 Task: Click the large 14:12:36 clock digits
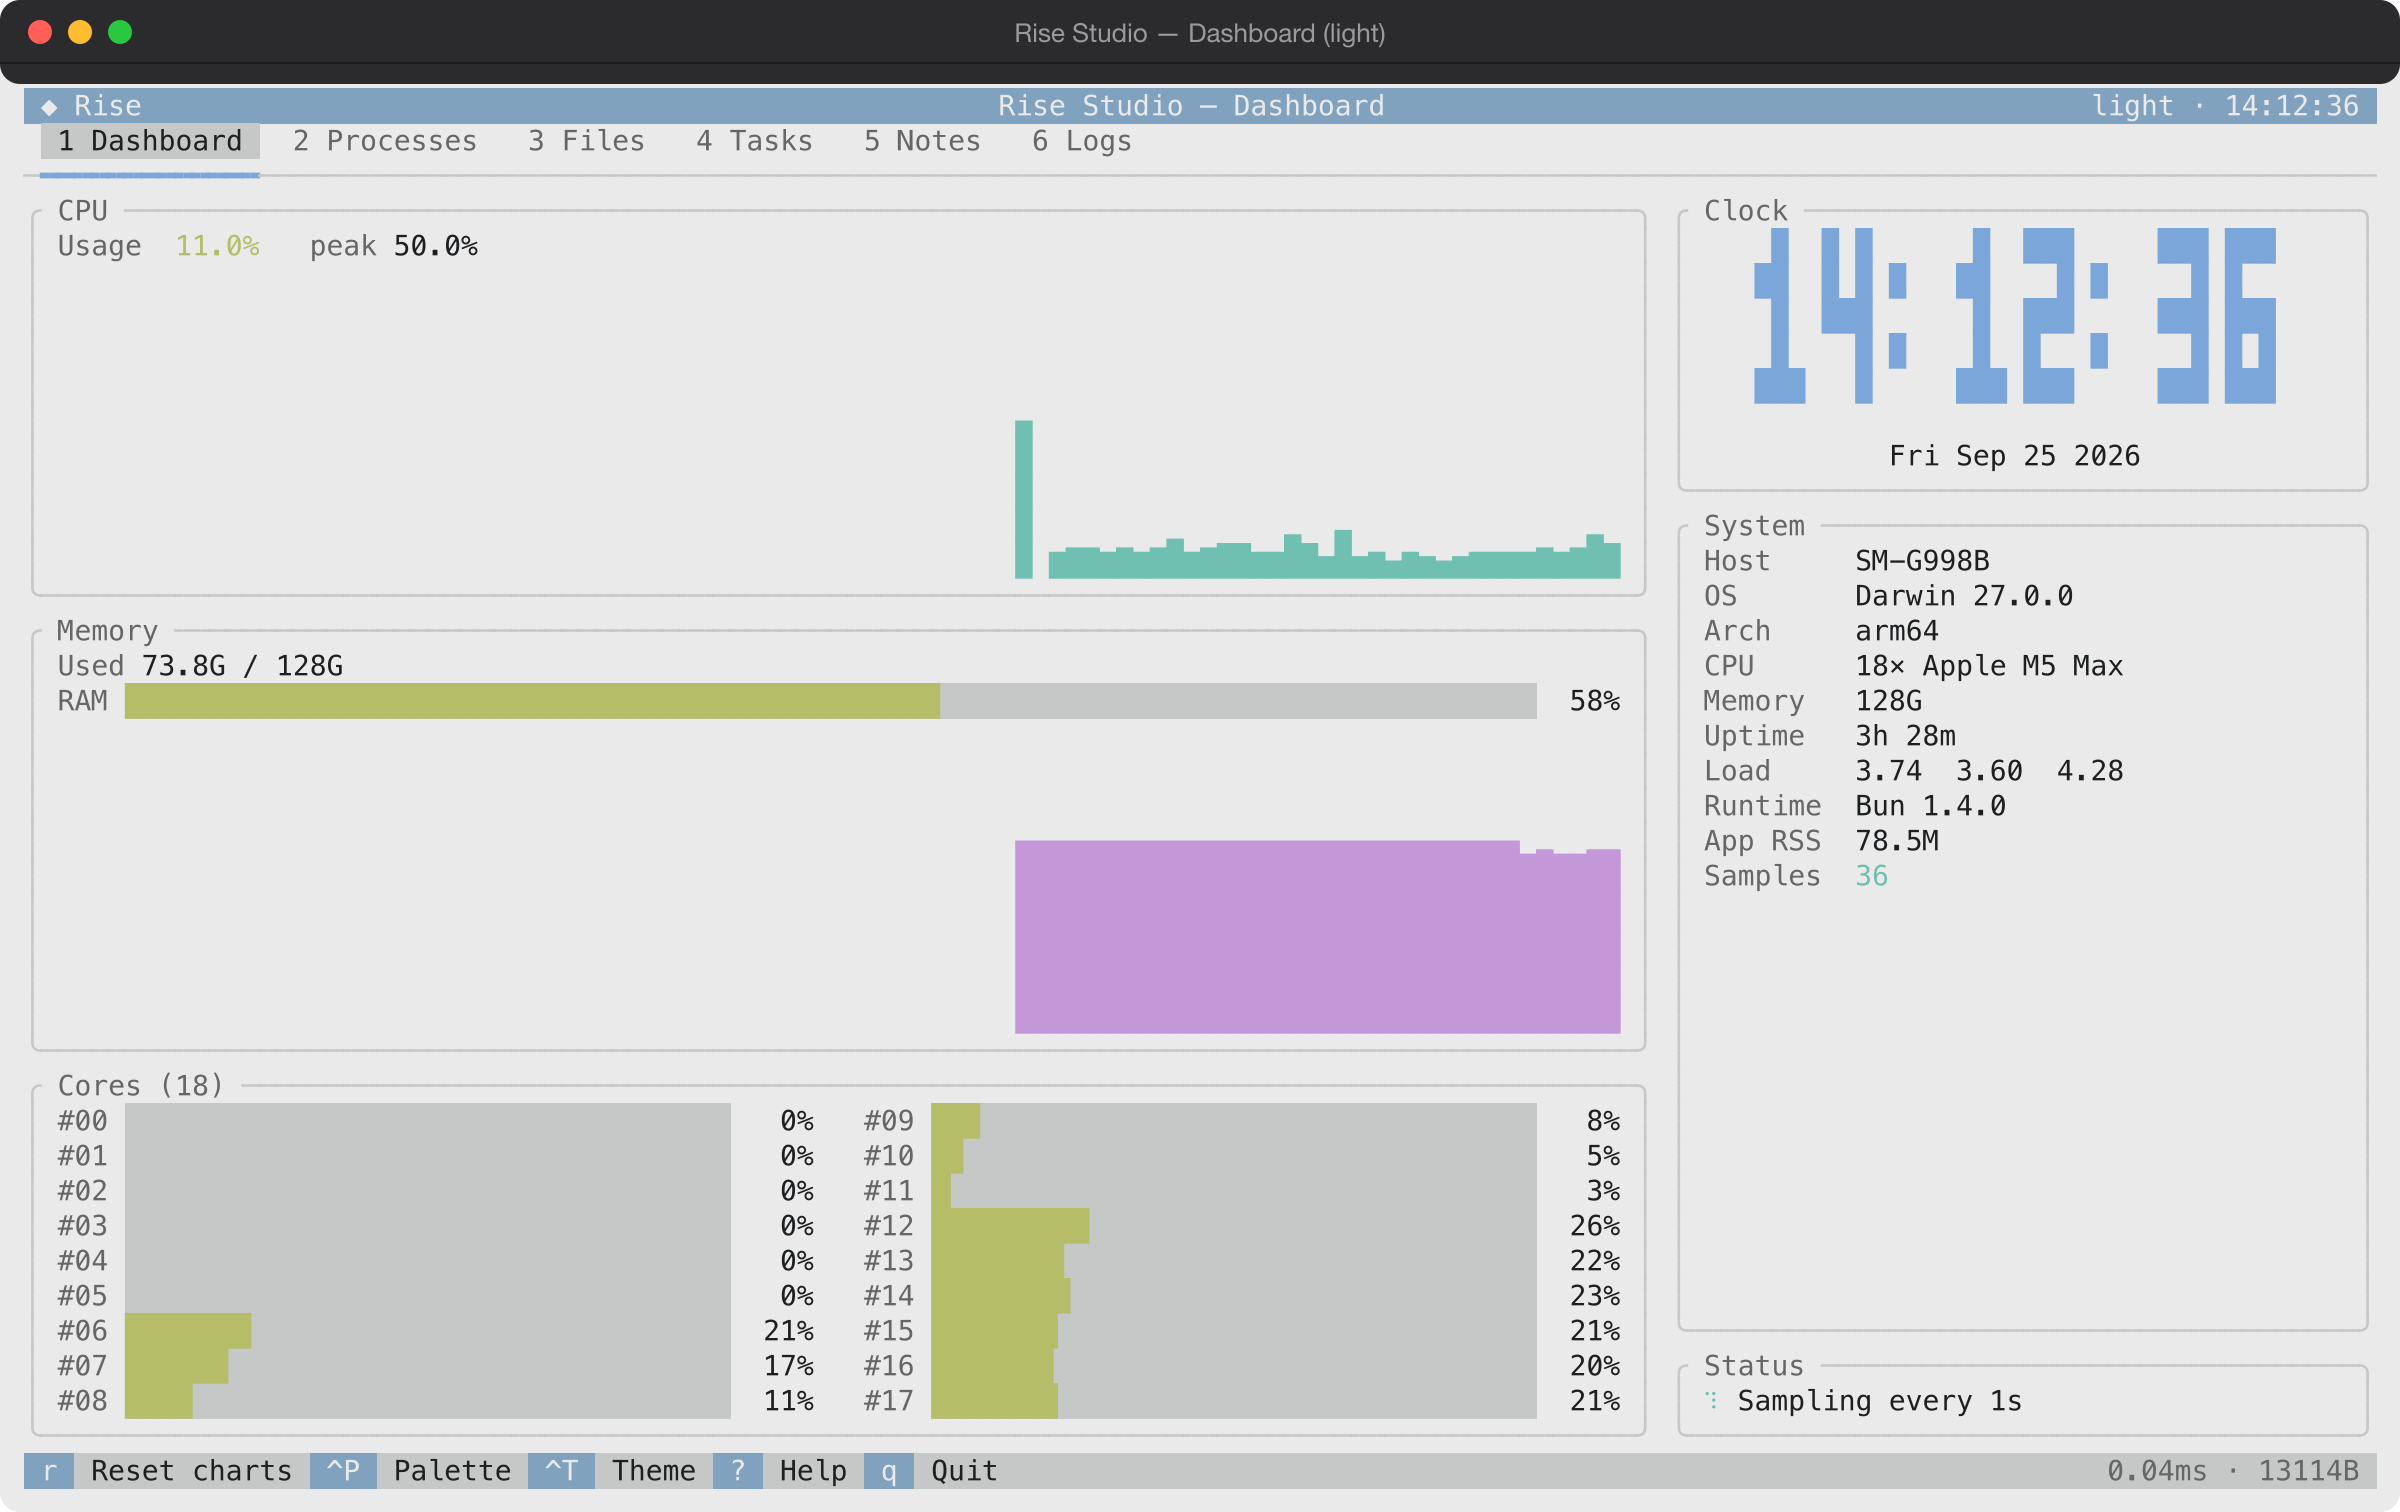click(x=2015, y=316)
